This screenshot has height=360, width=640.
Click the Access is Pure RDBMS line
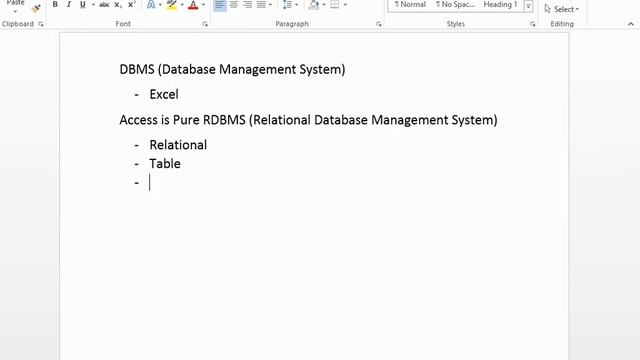308,120
